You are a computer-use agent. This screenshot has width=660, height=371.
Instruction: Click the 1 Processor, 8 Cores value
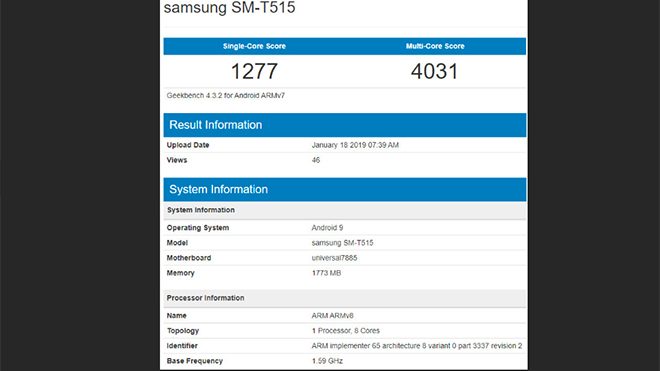pyautogui.click(x=346, y=331)
